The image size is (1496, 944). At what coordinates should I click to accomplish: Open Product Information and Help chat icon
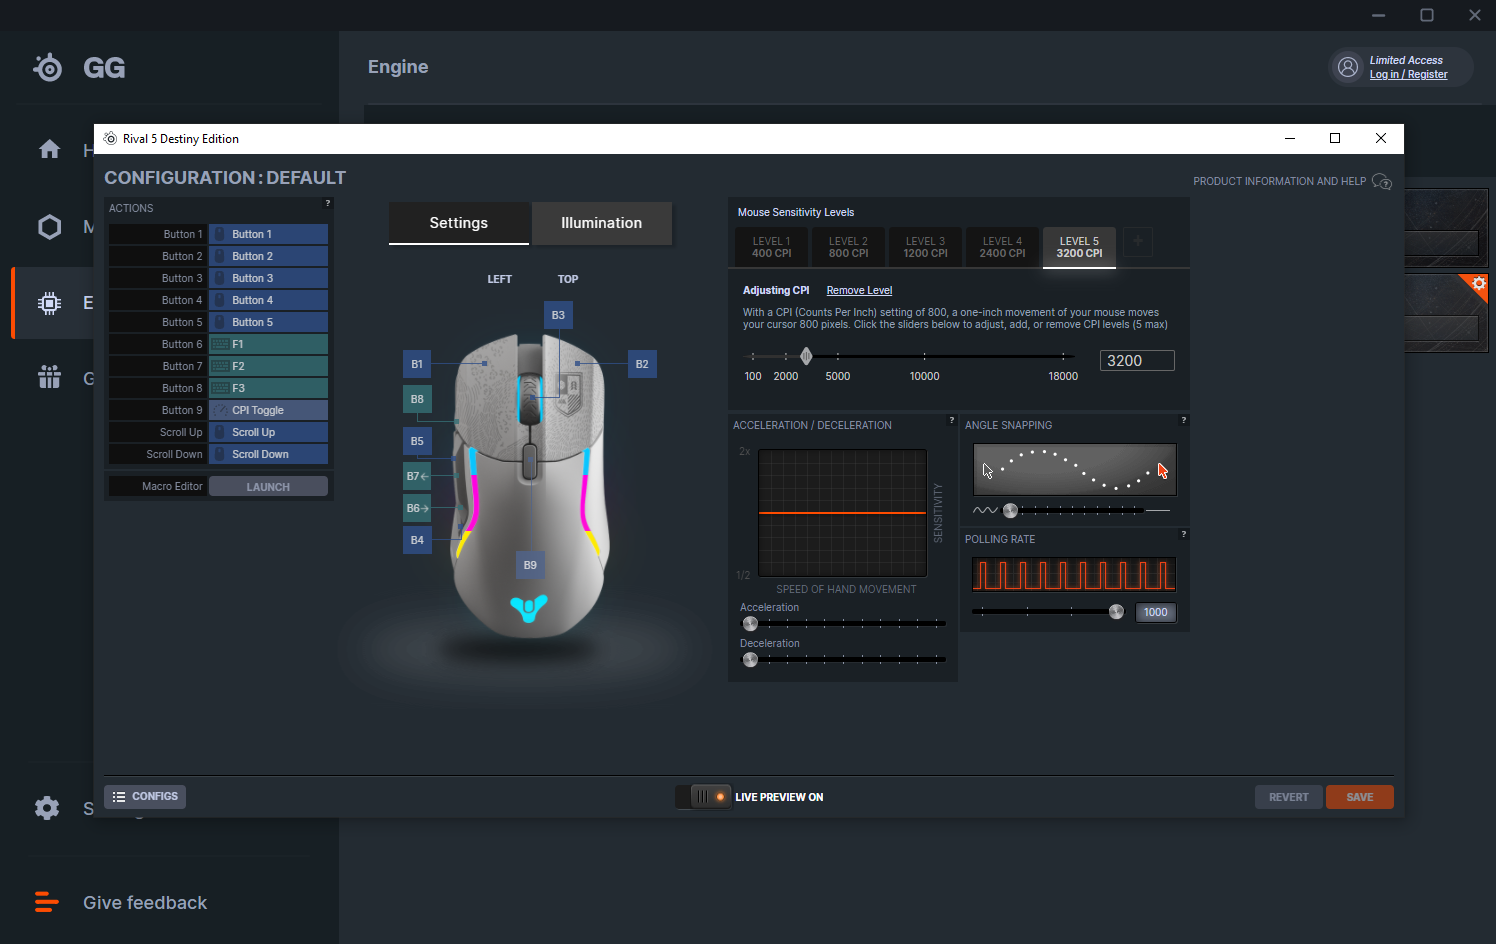1382,181
